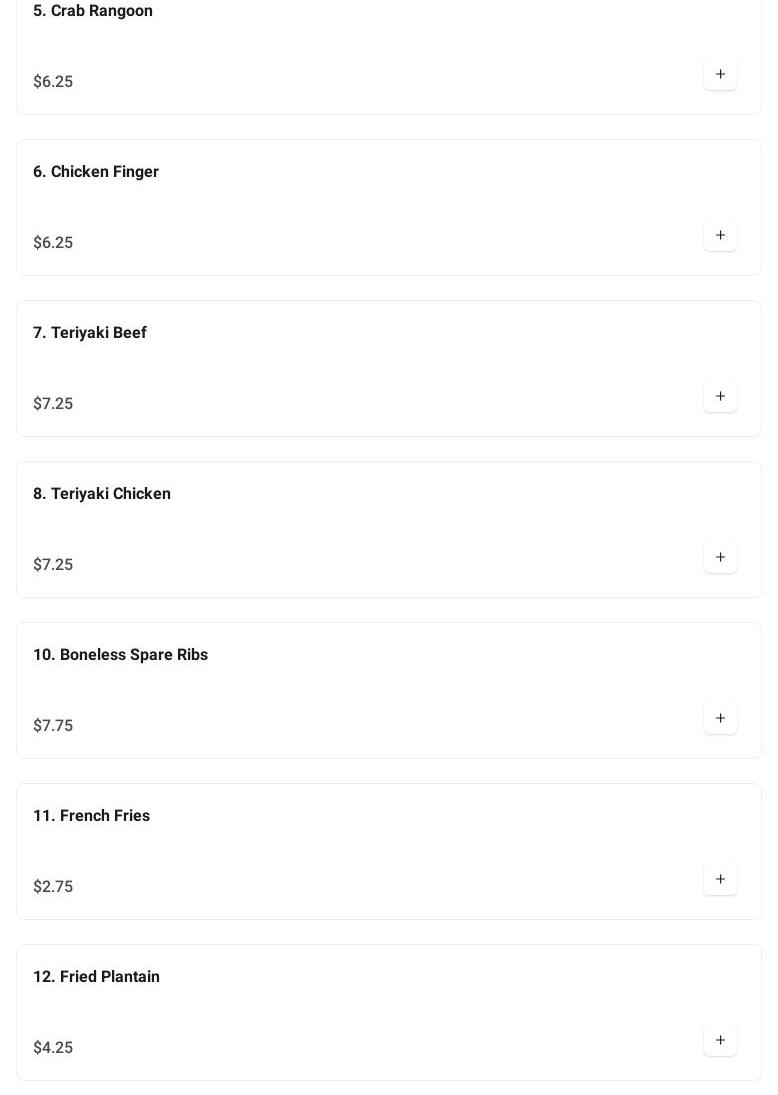Add Crab Rangoon to the order
This screenshot has width=778, height=1095.
pyautogui.click(x=720, y=75)
